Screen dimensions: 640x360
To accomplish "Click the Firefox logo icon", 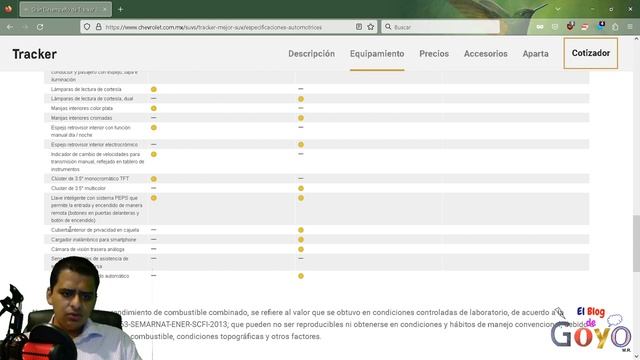I will [x=8, y=9].
